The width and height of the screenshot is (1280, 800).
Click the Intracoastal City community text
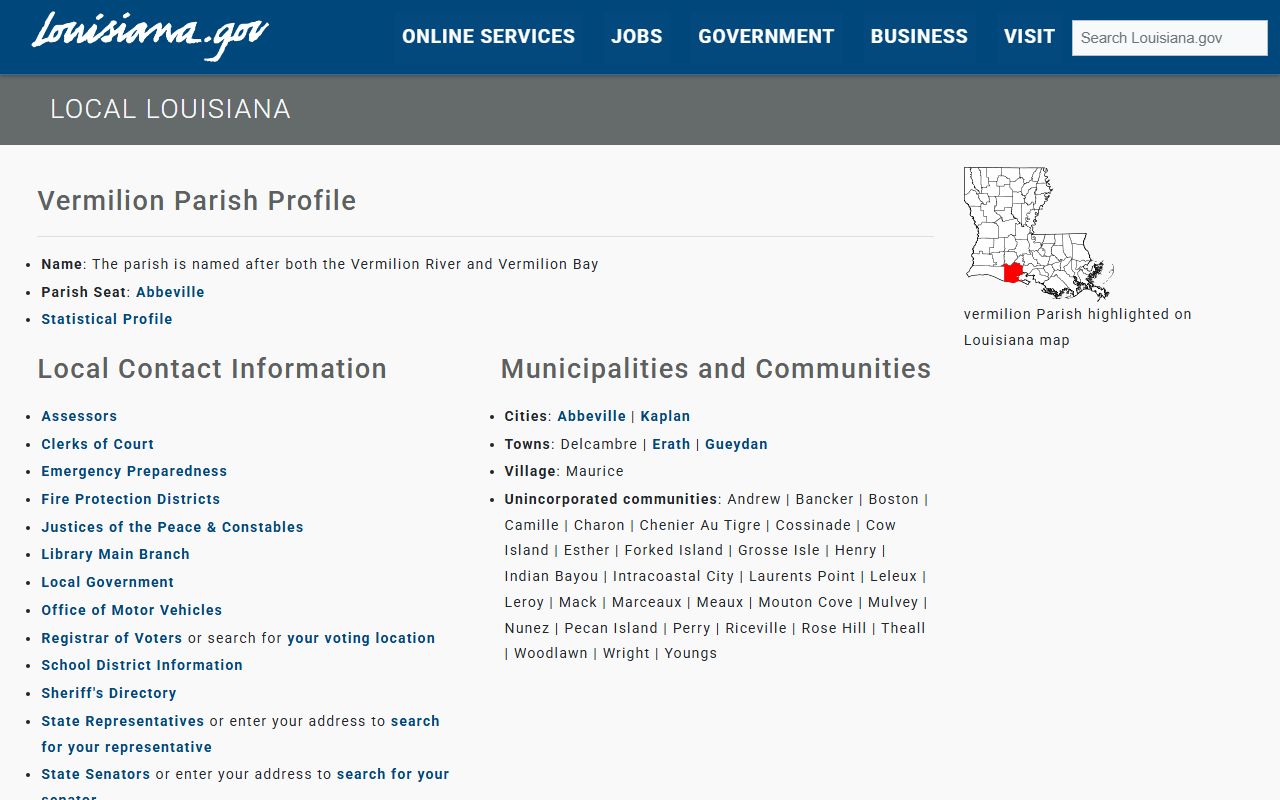pyautogui.click(x=674, y=576)
